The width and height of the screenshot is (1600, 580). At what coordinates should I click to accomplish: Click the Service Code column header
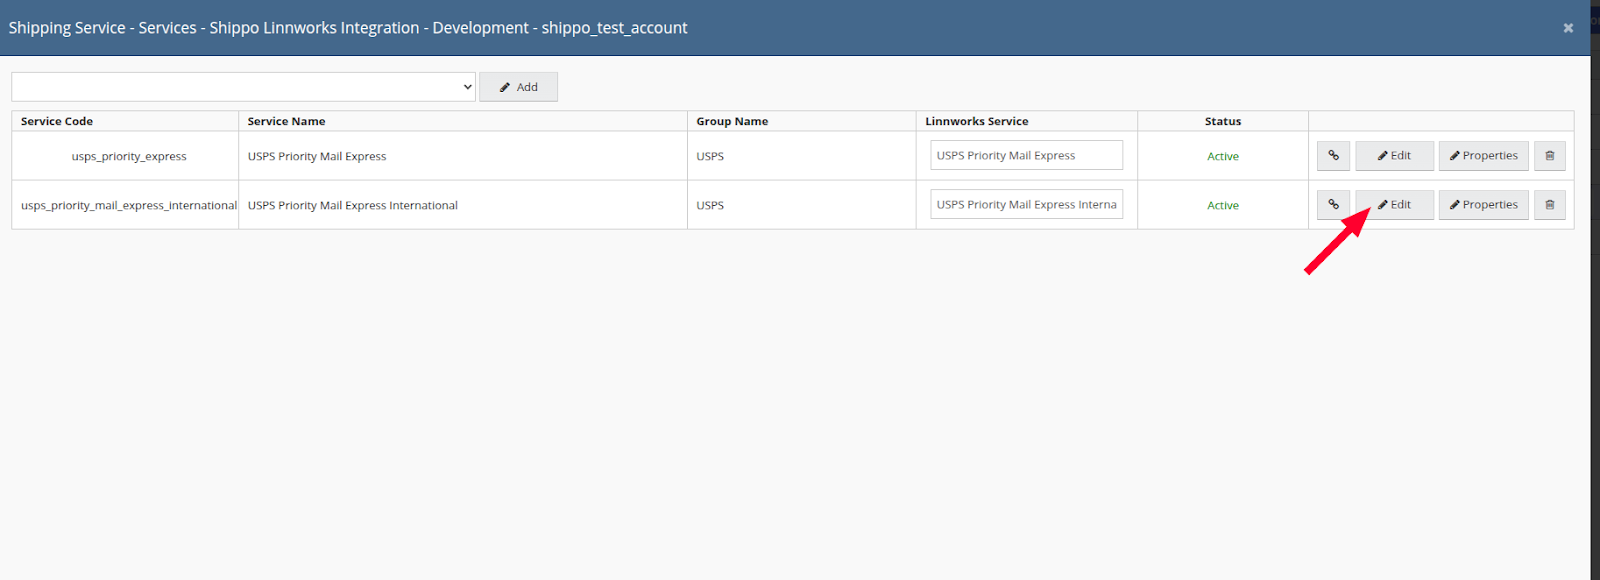click(57, 121)
